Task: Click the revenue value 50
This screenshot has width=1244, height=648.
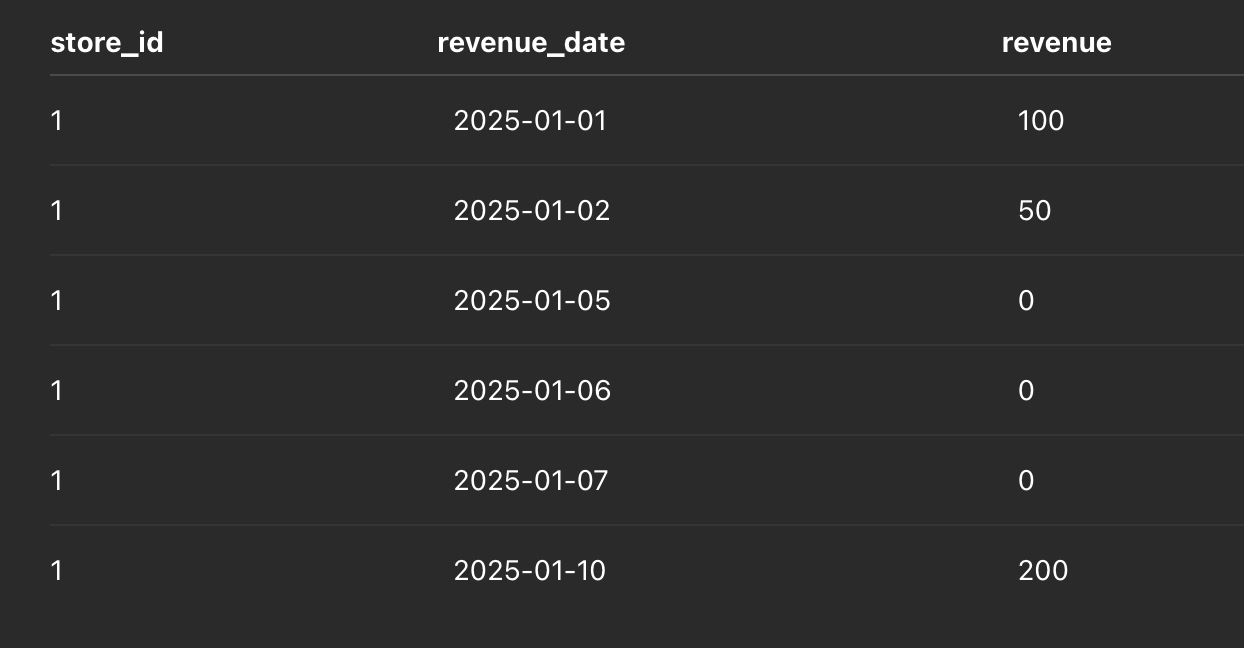Action: [x=1034, y=211]
